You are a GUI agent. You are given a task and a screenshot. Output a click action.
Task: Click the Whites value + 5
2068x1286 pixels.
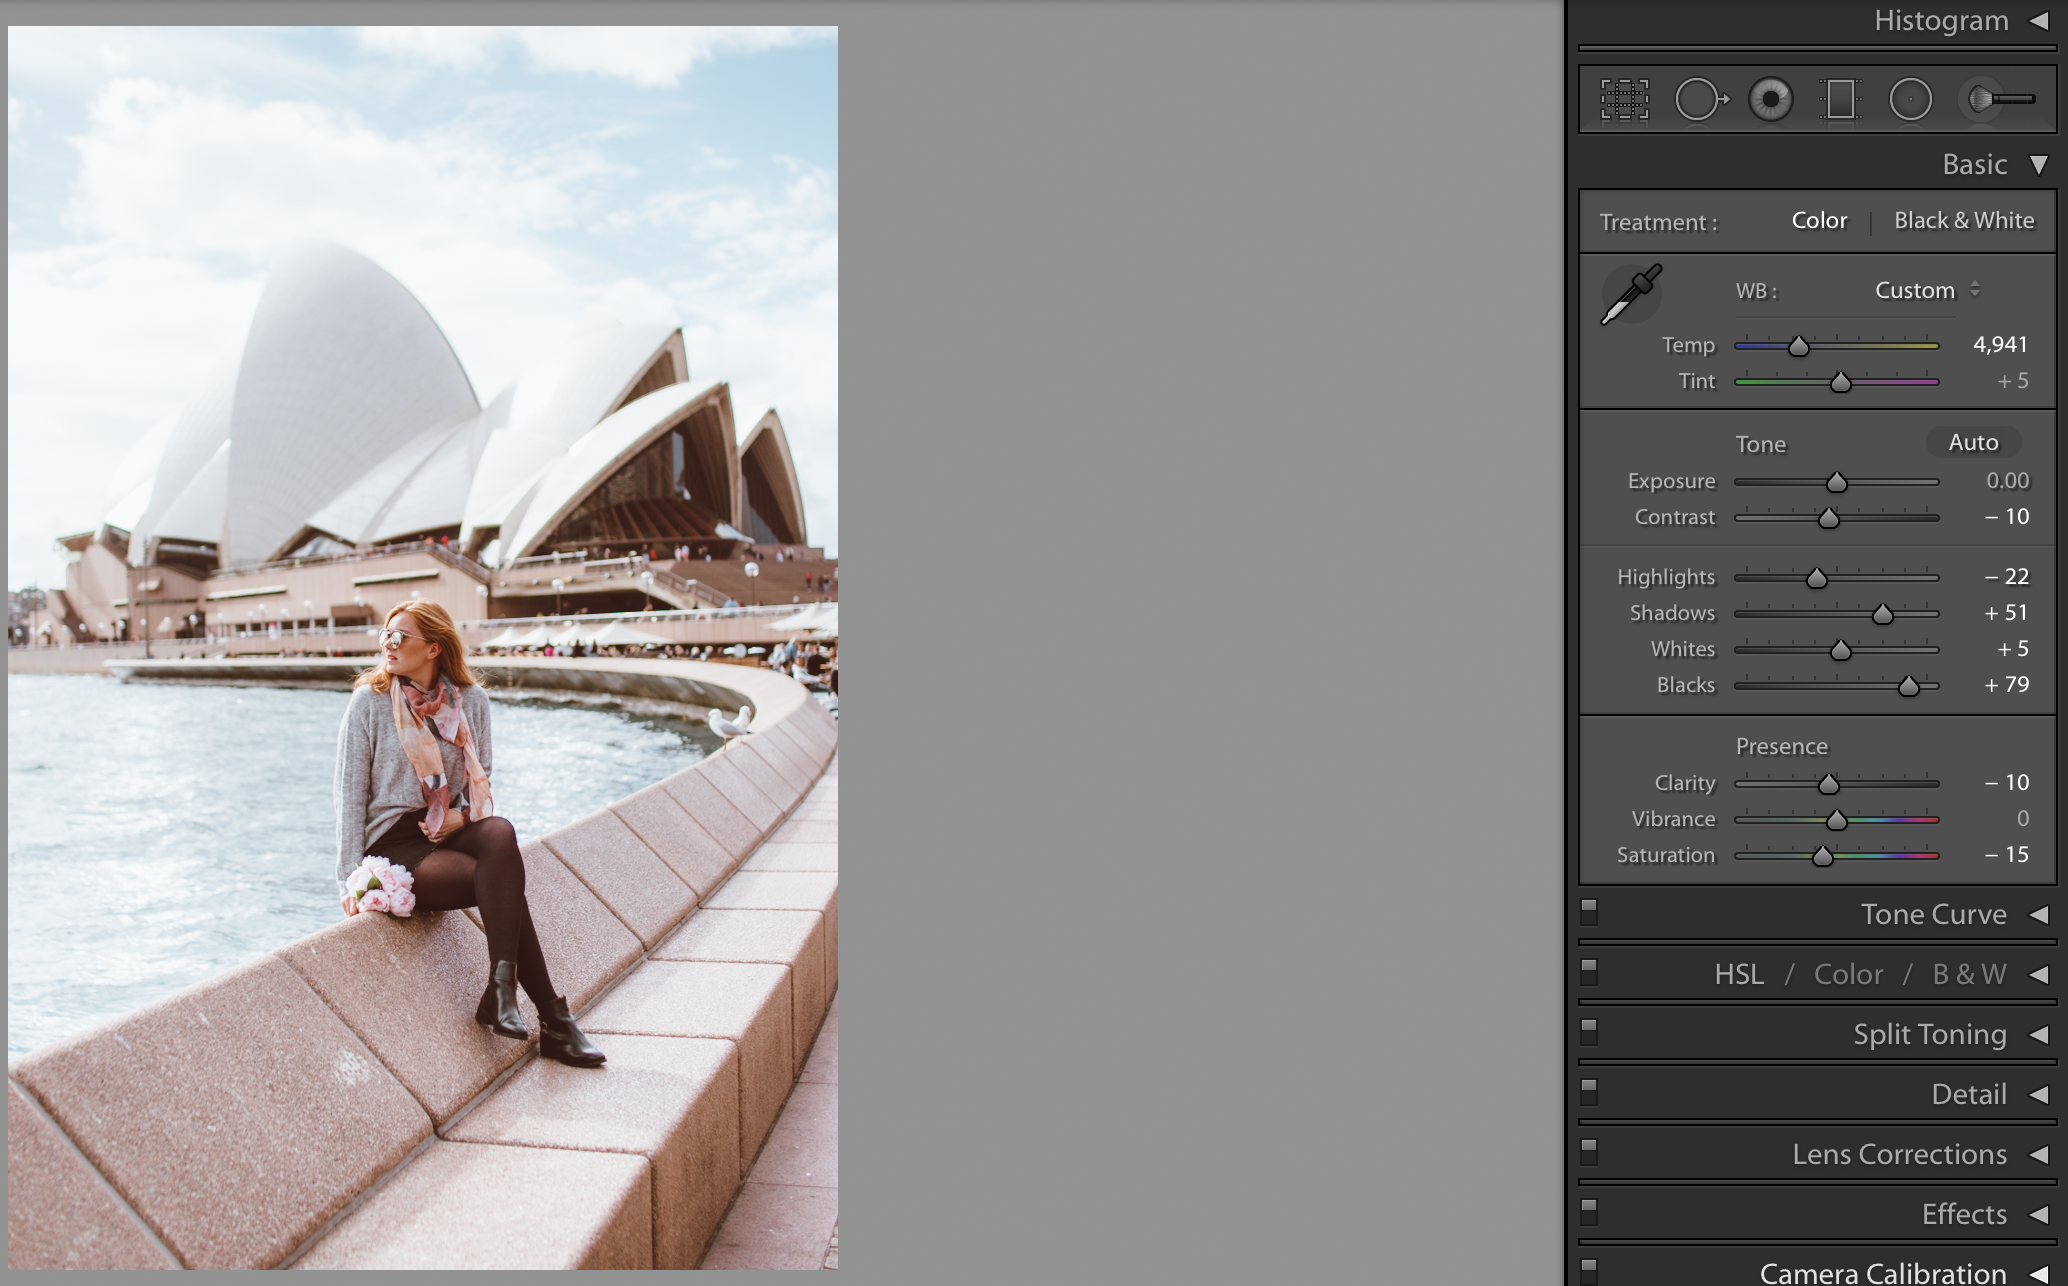pos(2013,649)
